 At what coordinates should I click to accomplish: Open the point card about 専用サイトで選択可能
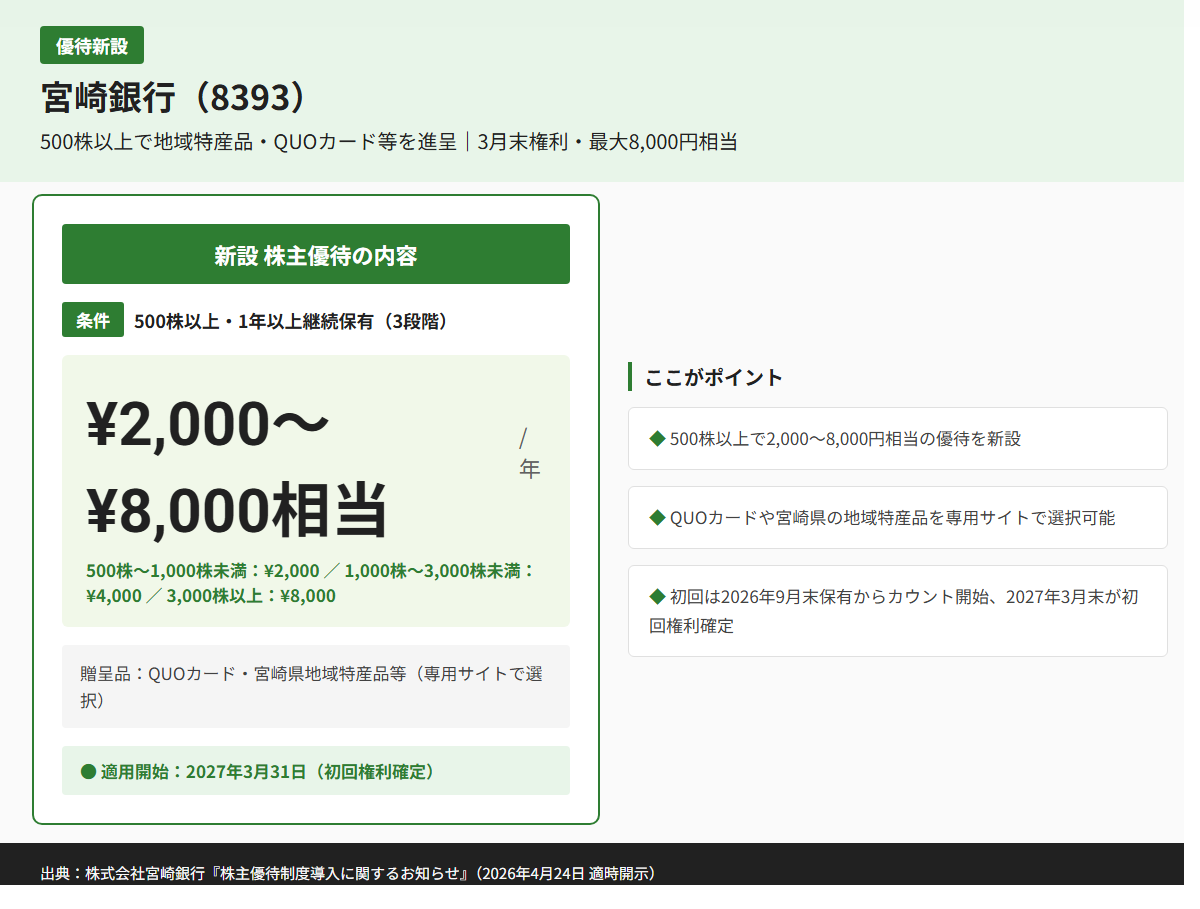[898, 517]
